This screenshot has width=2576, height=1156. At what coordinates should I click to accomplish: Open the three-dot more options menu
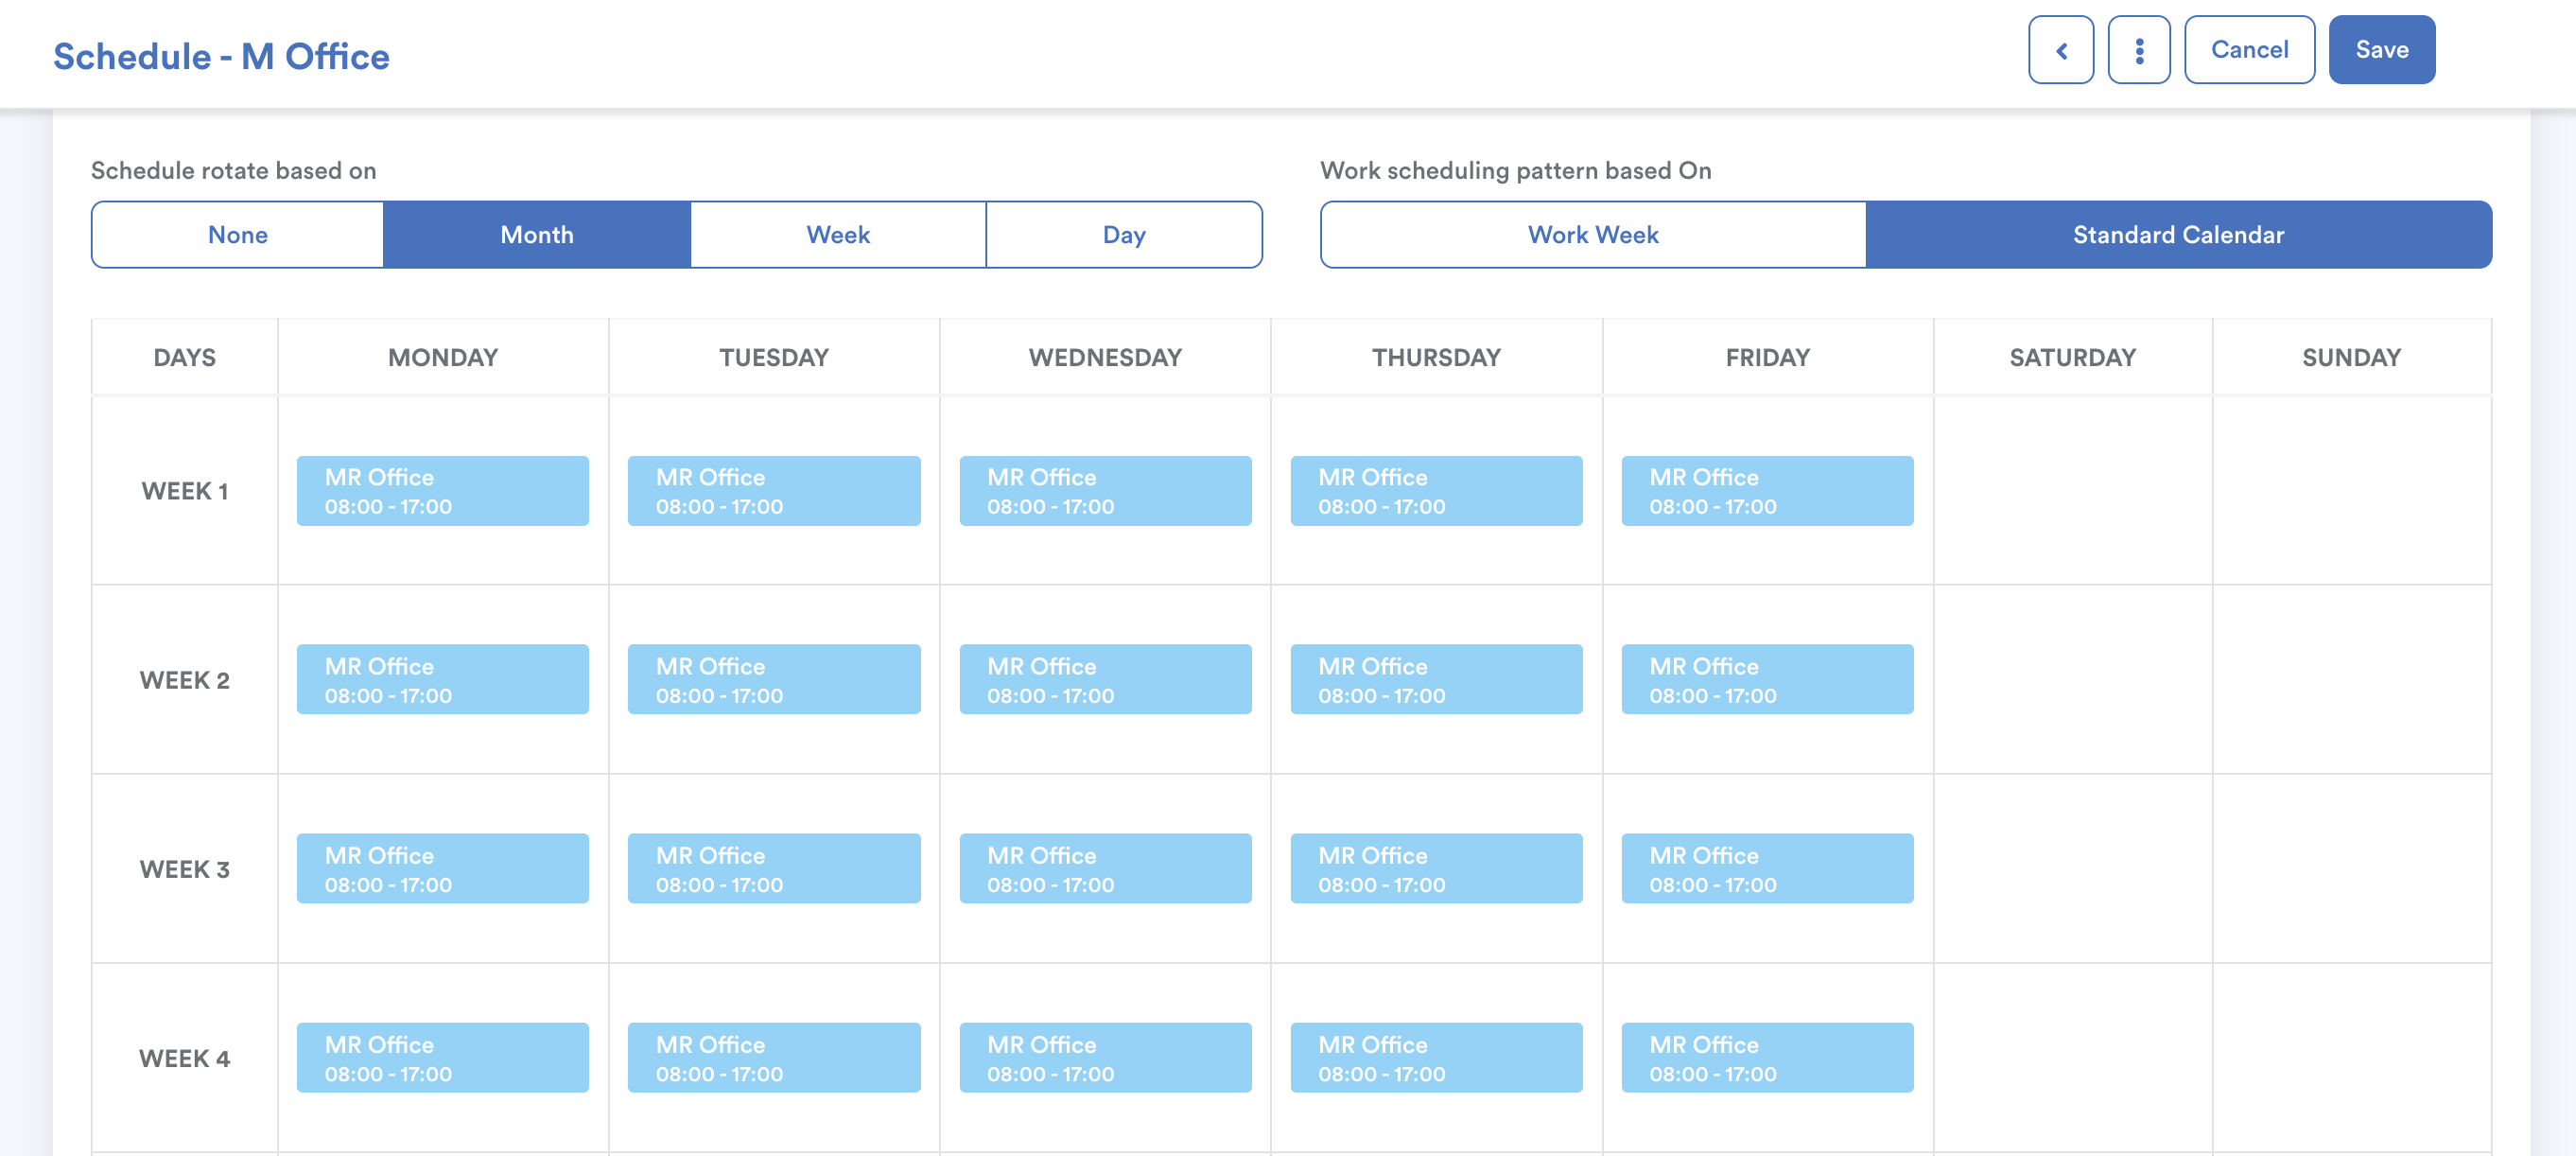point(2138,50)
